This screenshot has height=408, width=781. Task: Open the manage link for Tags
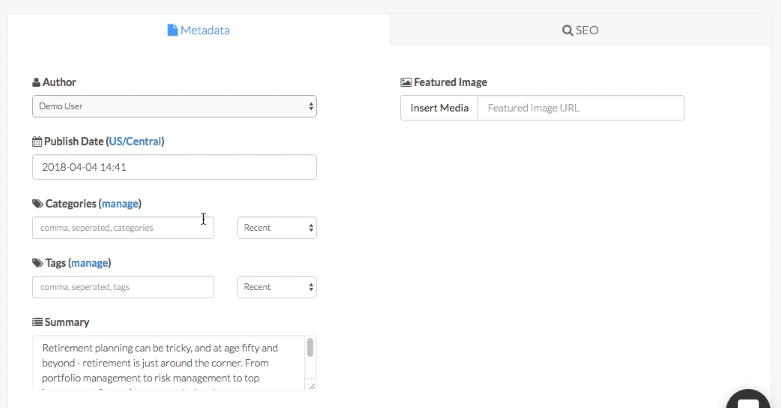(x=90, y=263)
